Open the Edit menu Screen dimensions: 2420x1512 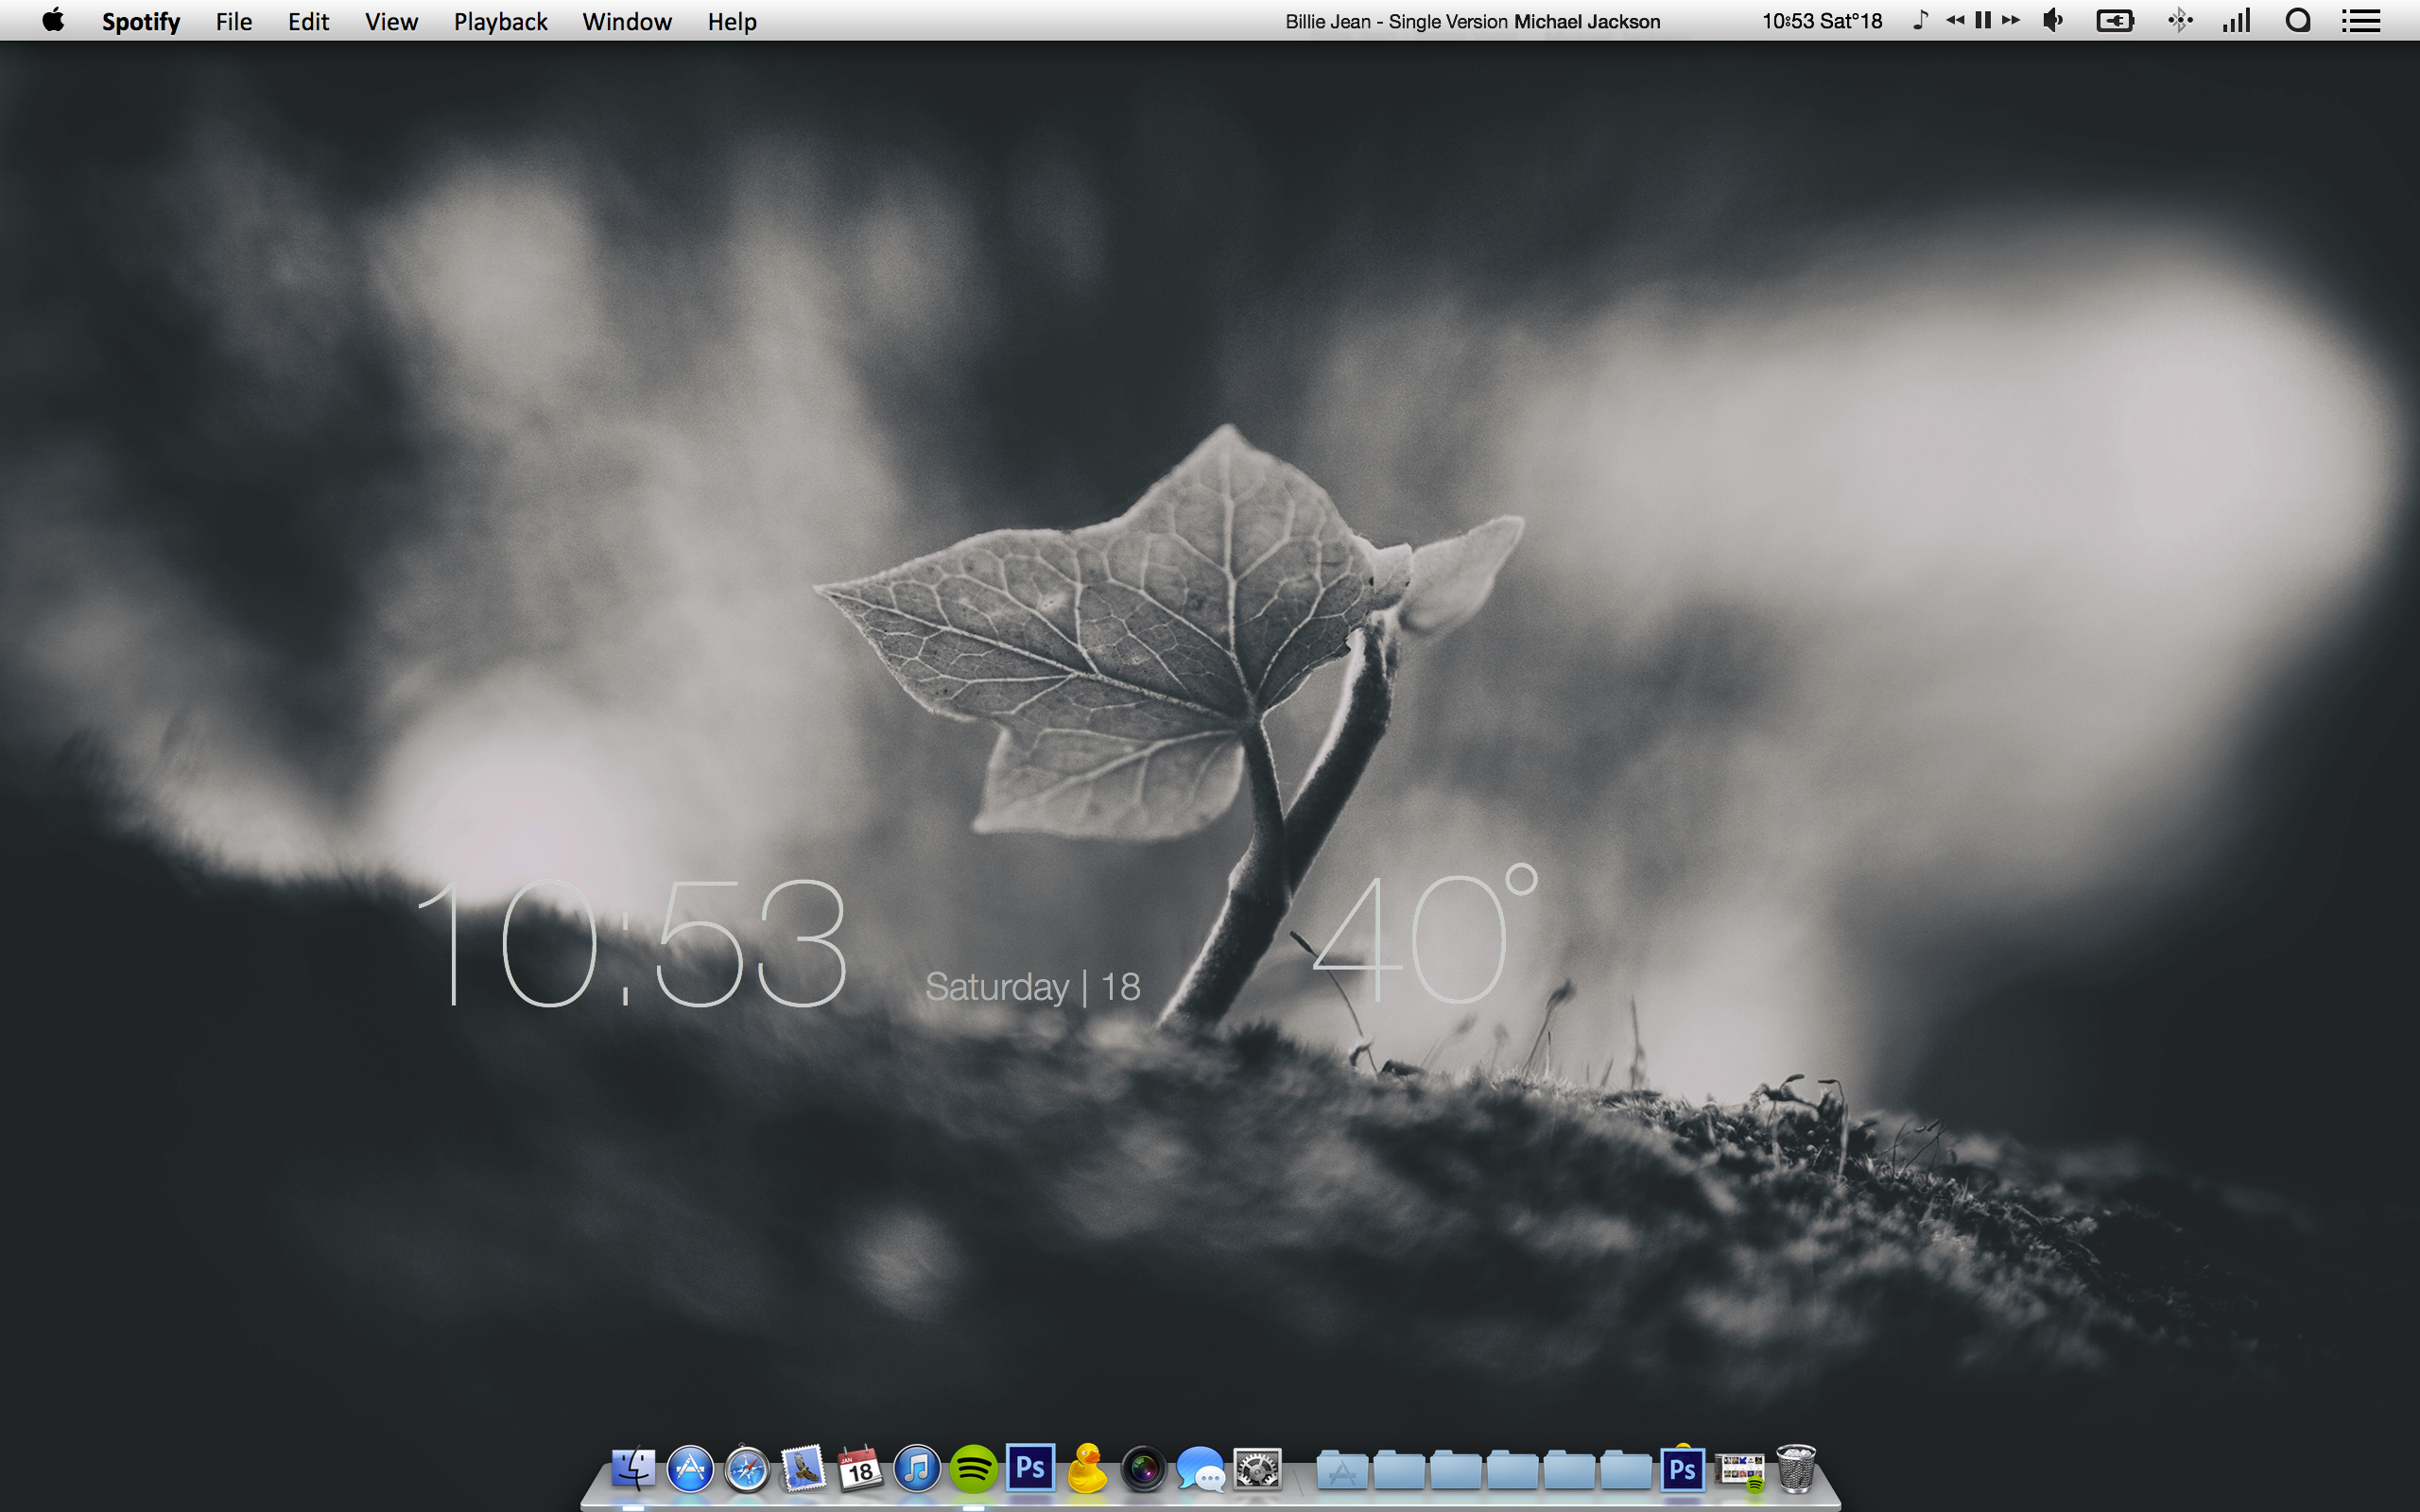[308, 21]
